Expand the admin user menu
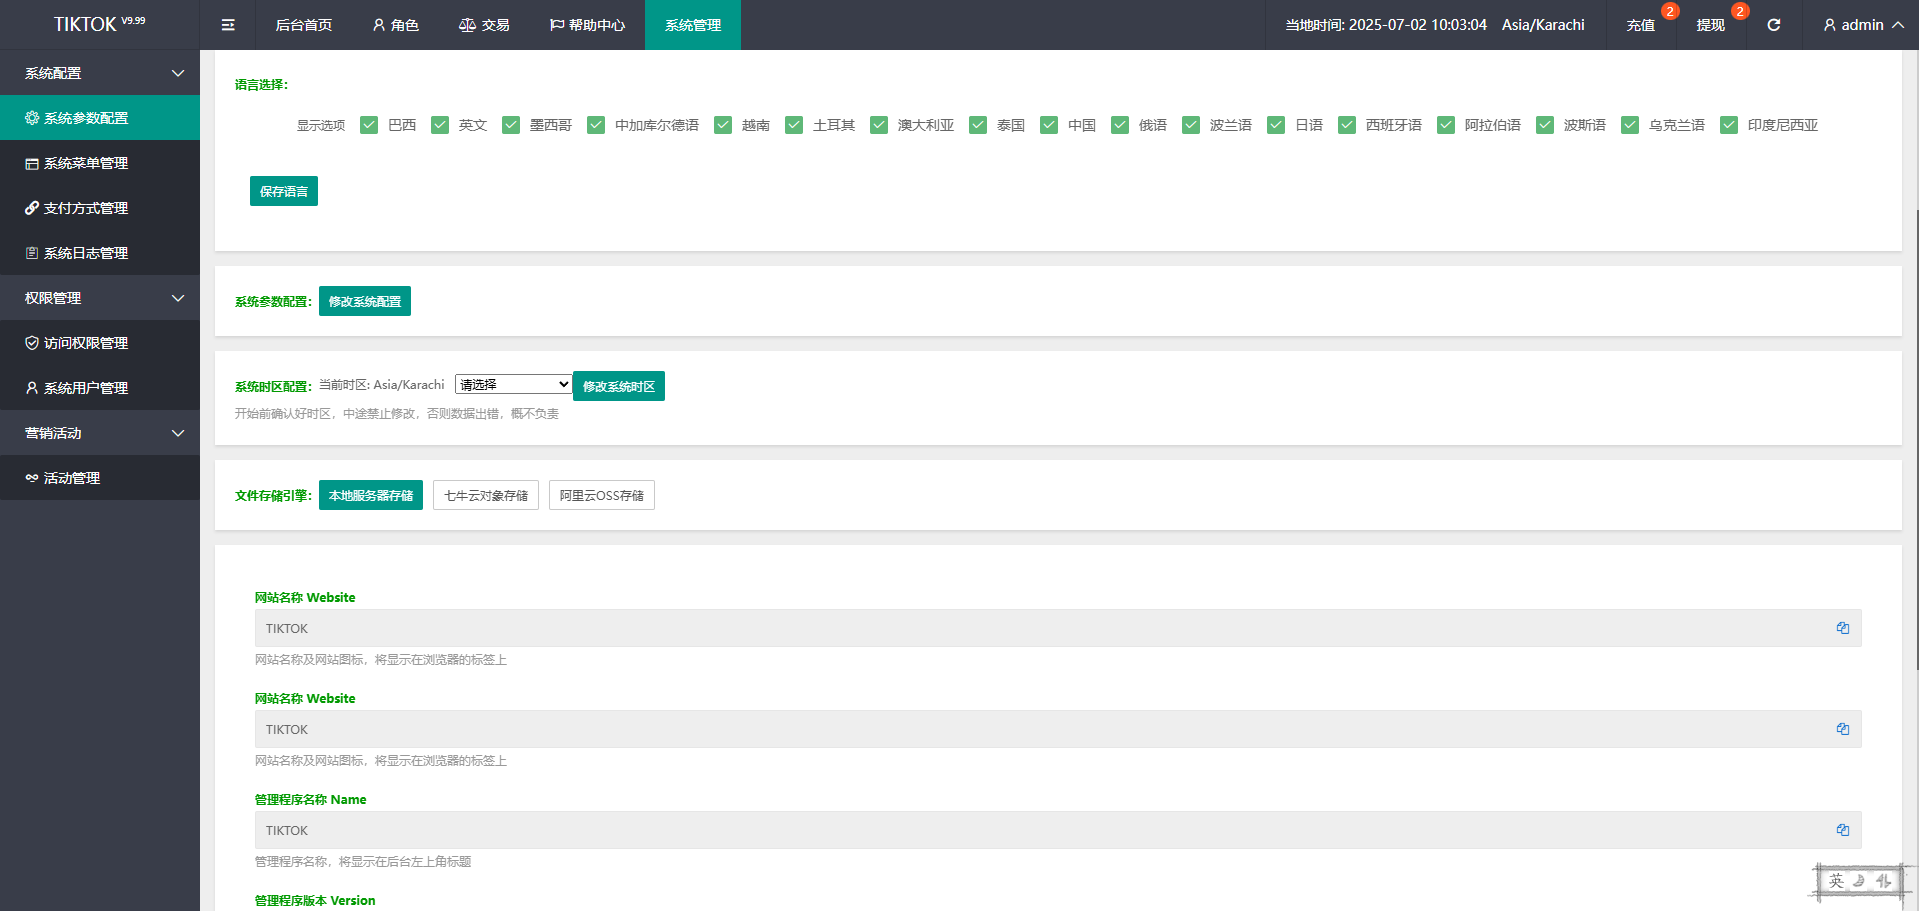 pyautogui.click(x=1862, y=25)
